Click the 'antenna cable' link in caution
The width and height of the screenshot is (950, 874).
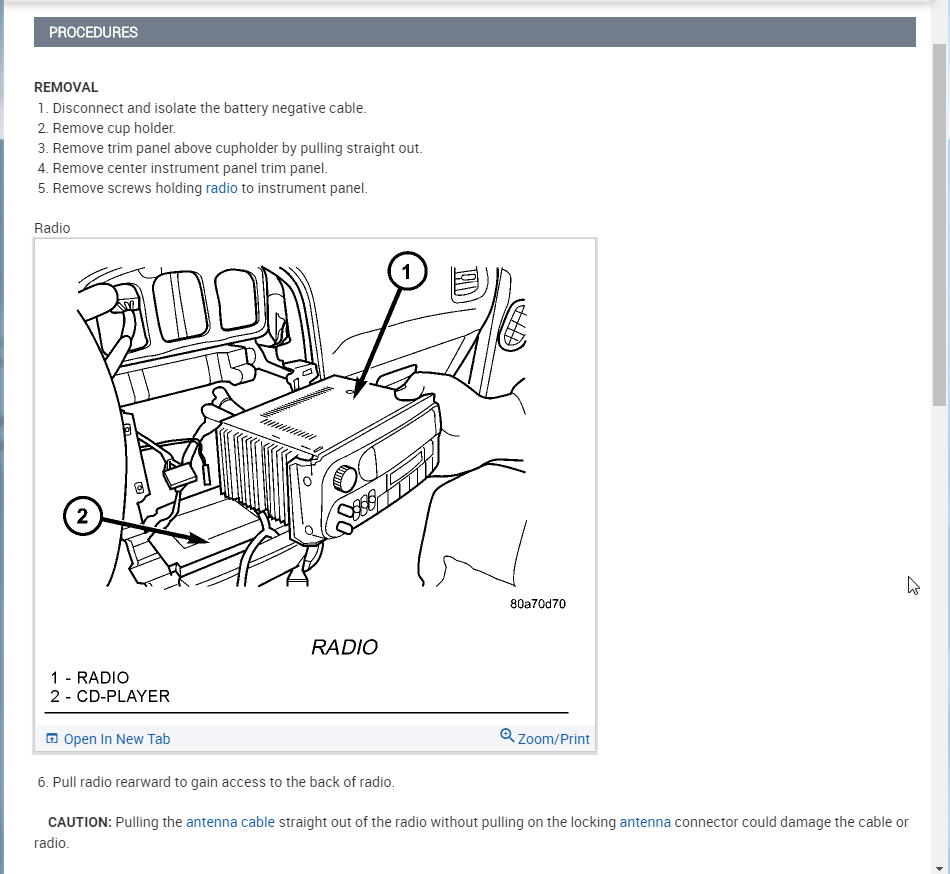(230, 822)
